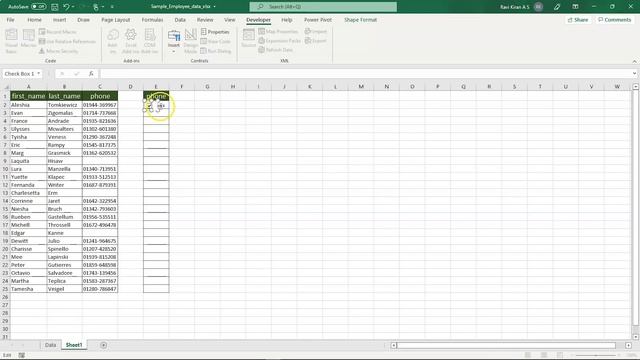Open the Review tab
The height and width of the screenshot is (360, 640).
coord(205,20)
